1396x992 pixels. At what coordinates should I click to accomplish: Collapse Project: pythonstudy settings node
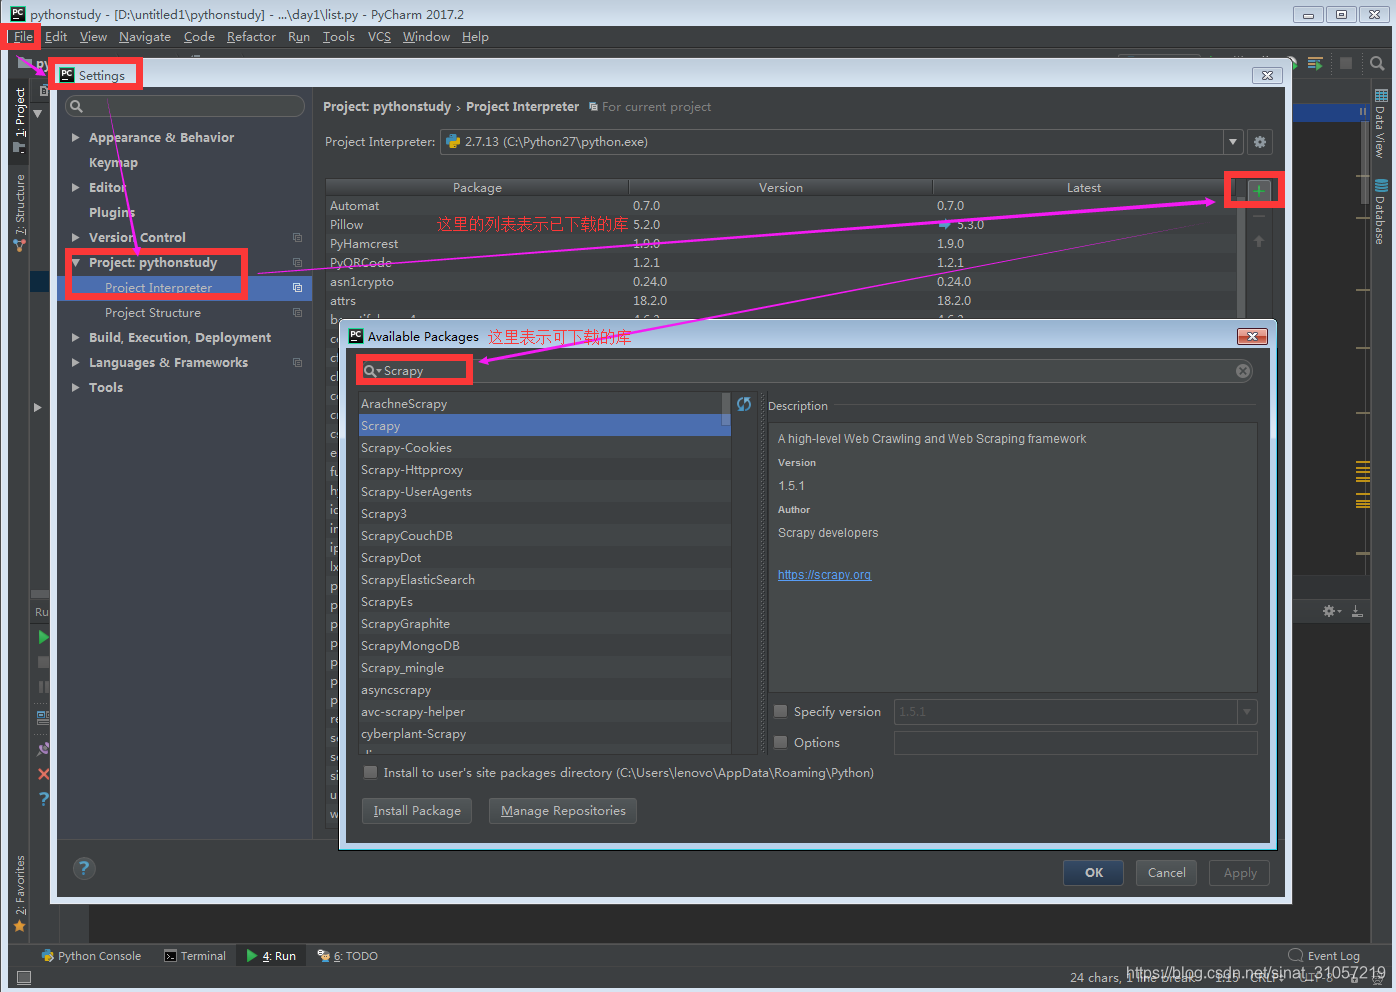tap(75, 262)
